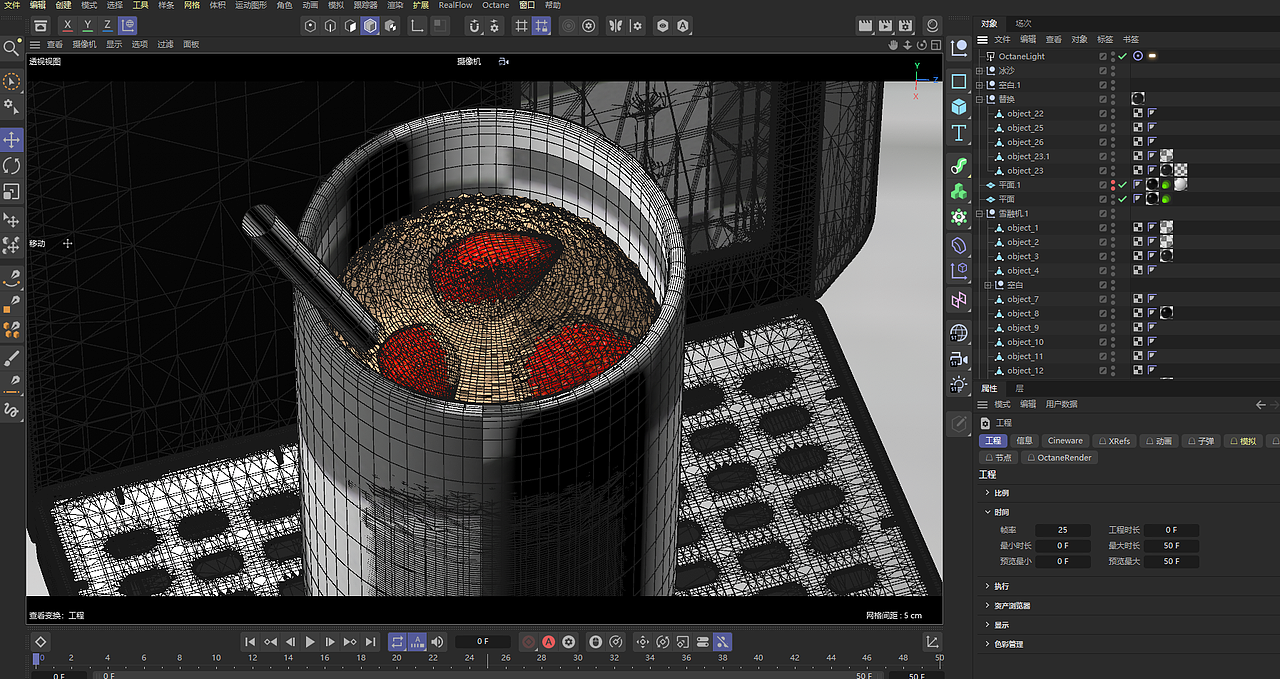Click the cube primitive icon
This screenshot has height=679, width=1280.
(959, 107)
